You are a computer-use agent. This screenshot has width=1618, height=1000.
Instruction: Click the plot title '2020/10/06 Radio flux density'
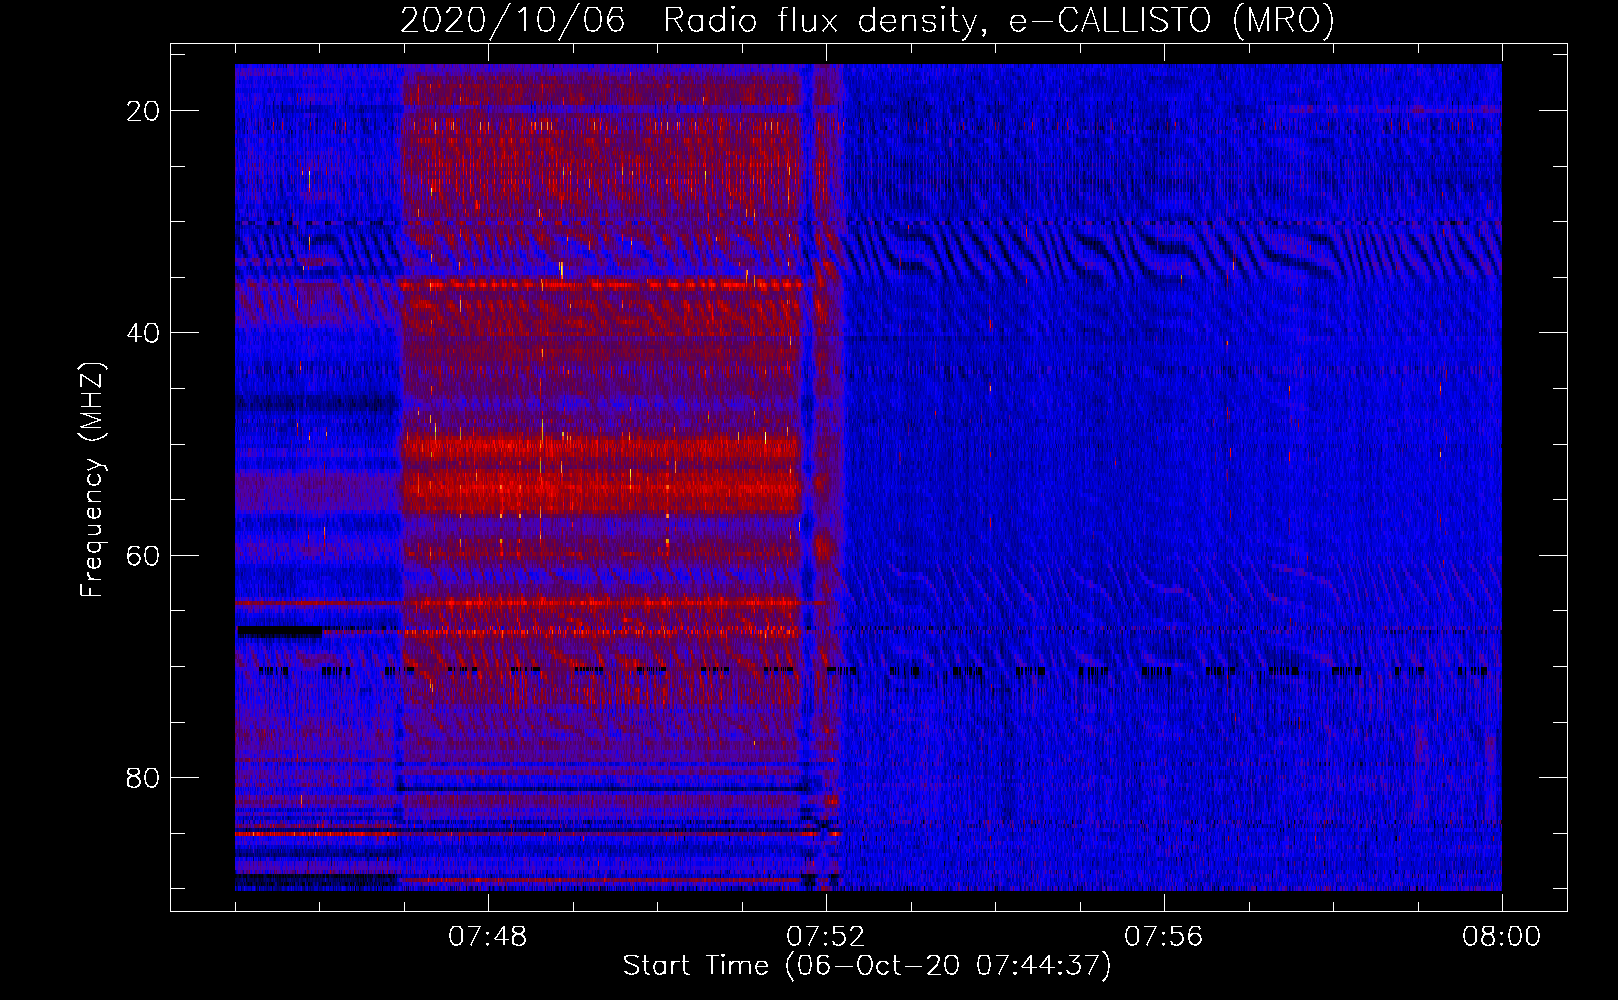click(867, 20)
